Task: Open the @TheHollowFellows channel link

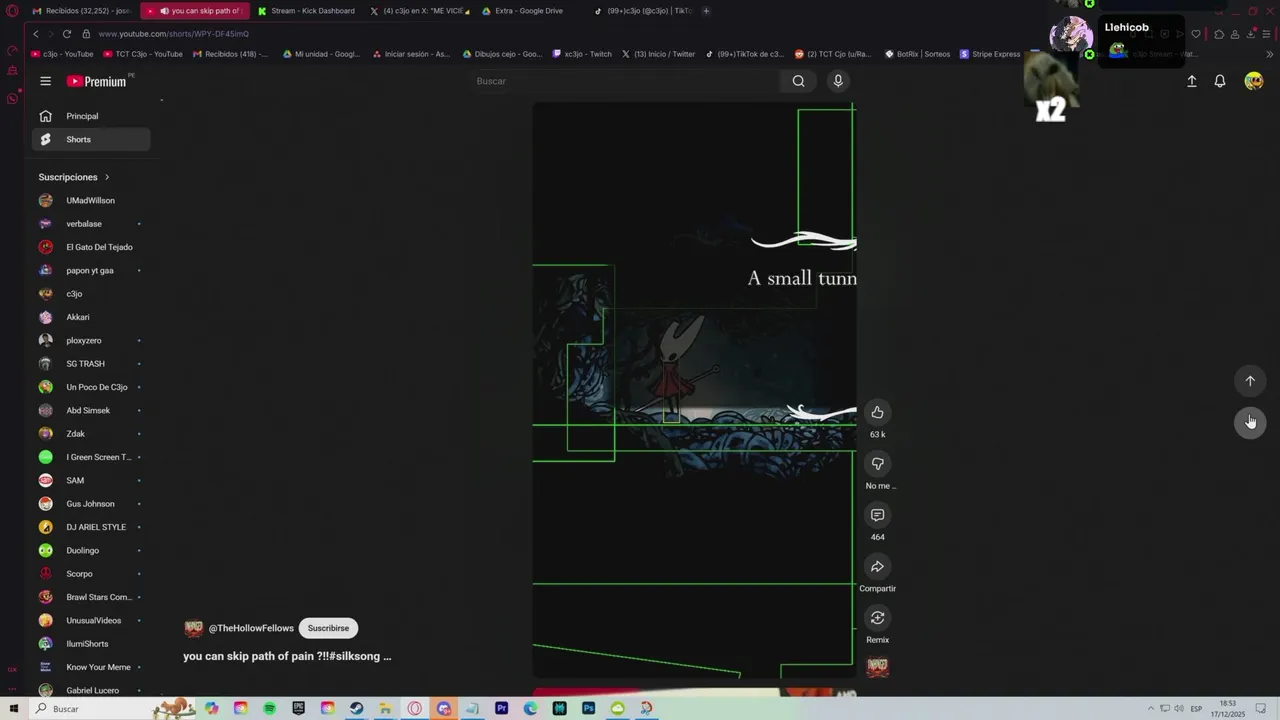Action: click(x=251, y=628)
